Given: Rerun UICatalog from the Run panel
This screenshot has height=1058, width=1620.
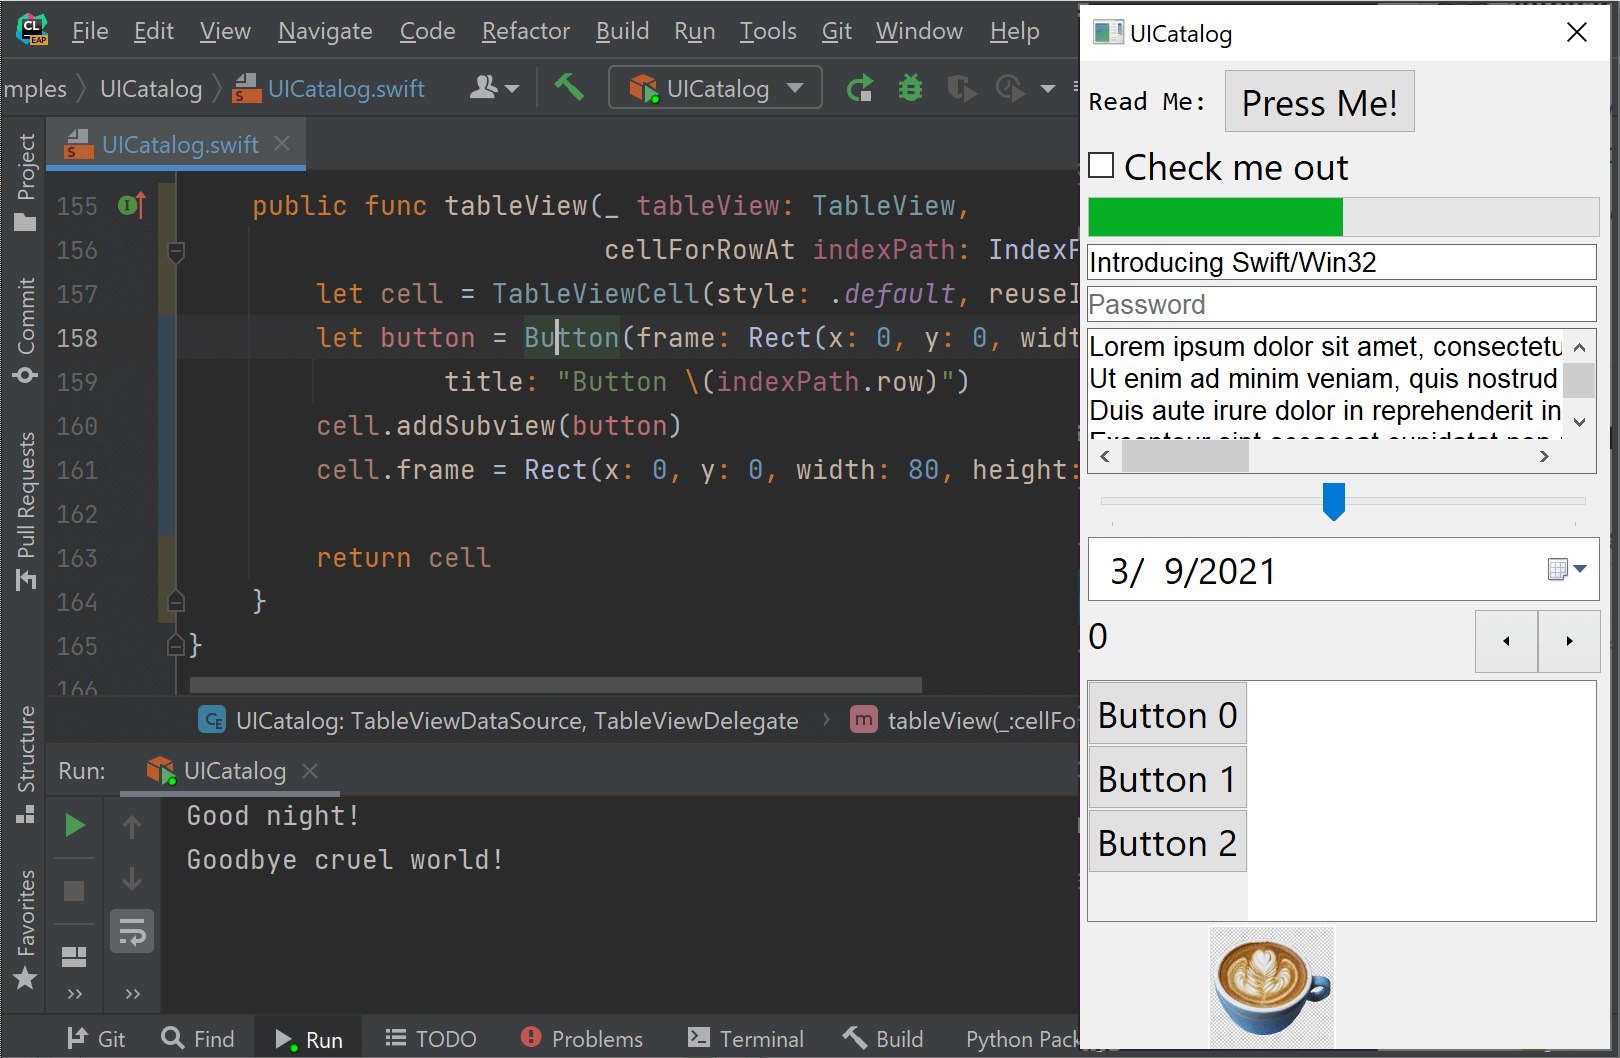Looking at the screenshot, I should tap(75, 826).
